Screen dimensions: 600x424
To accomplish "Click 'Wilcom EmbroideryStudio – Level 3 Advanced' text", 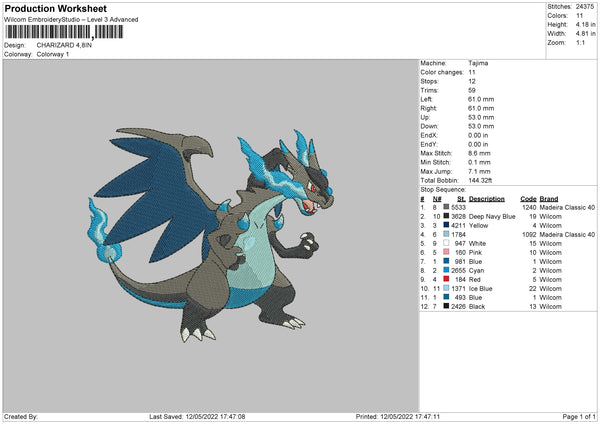I will (x=71, y=20).
